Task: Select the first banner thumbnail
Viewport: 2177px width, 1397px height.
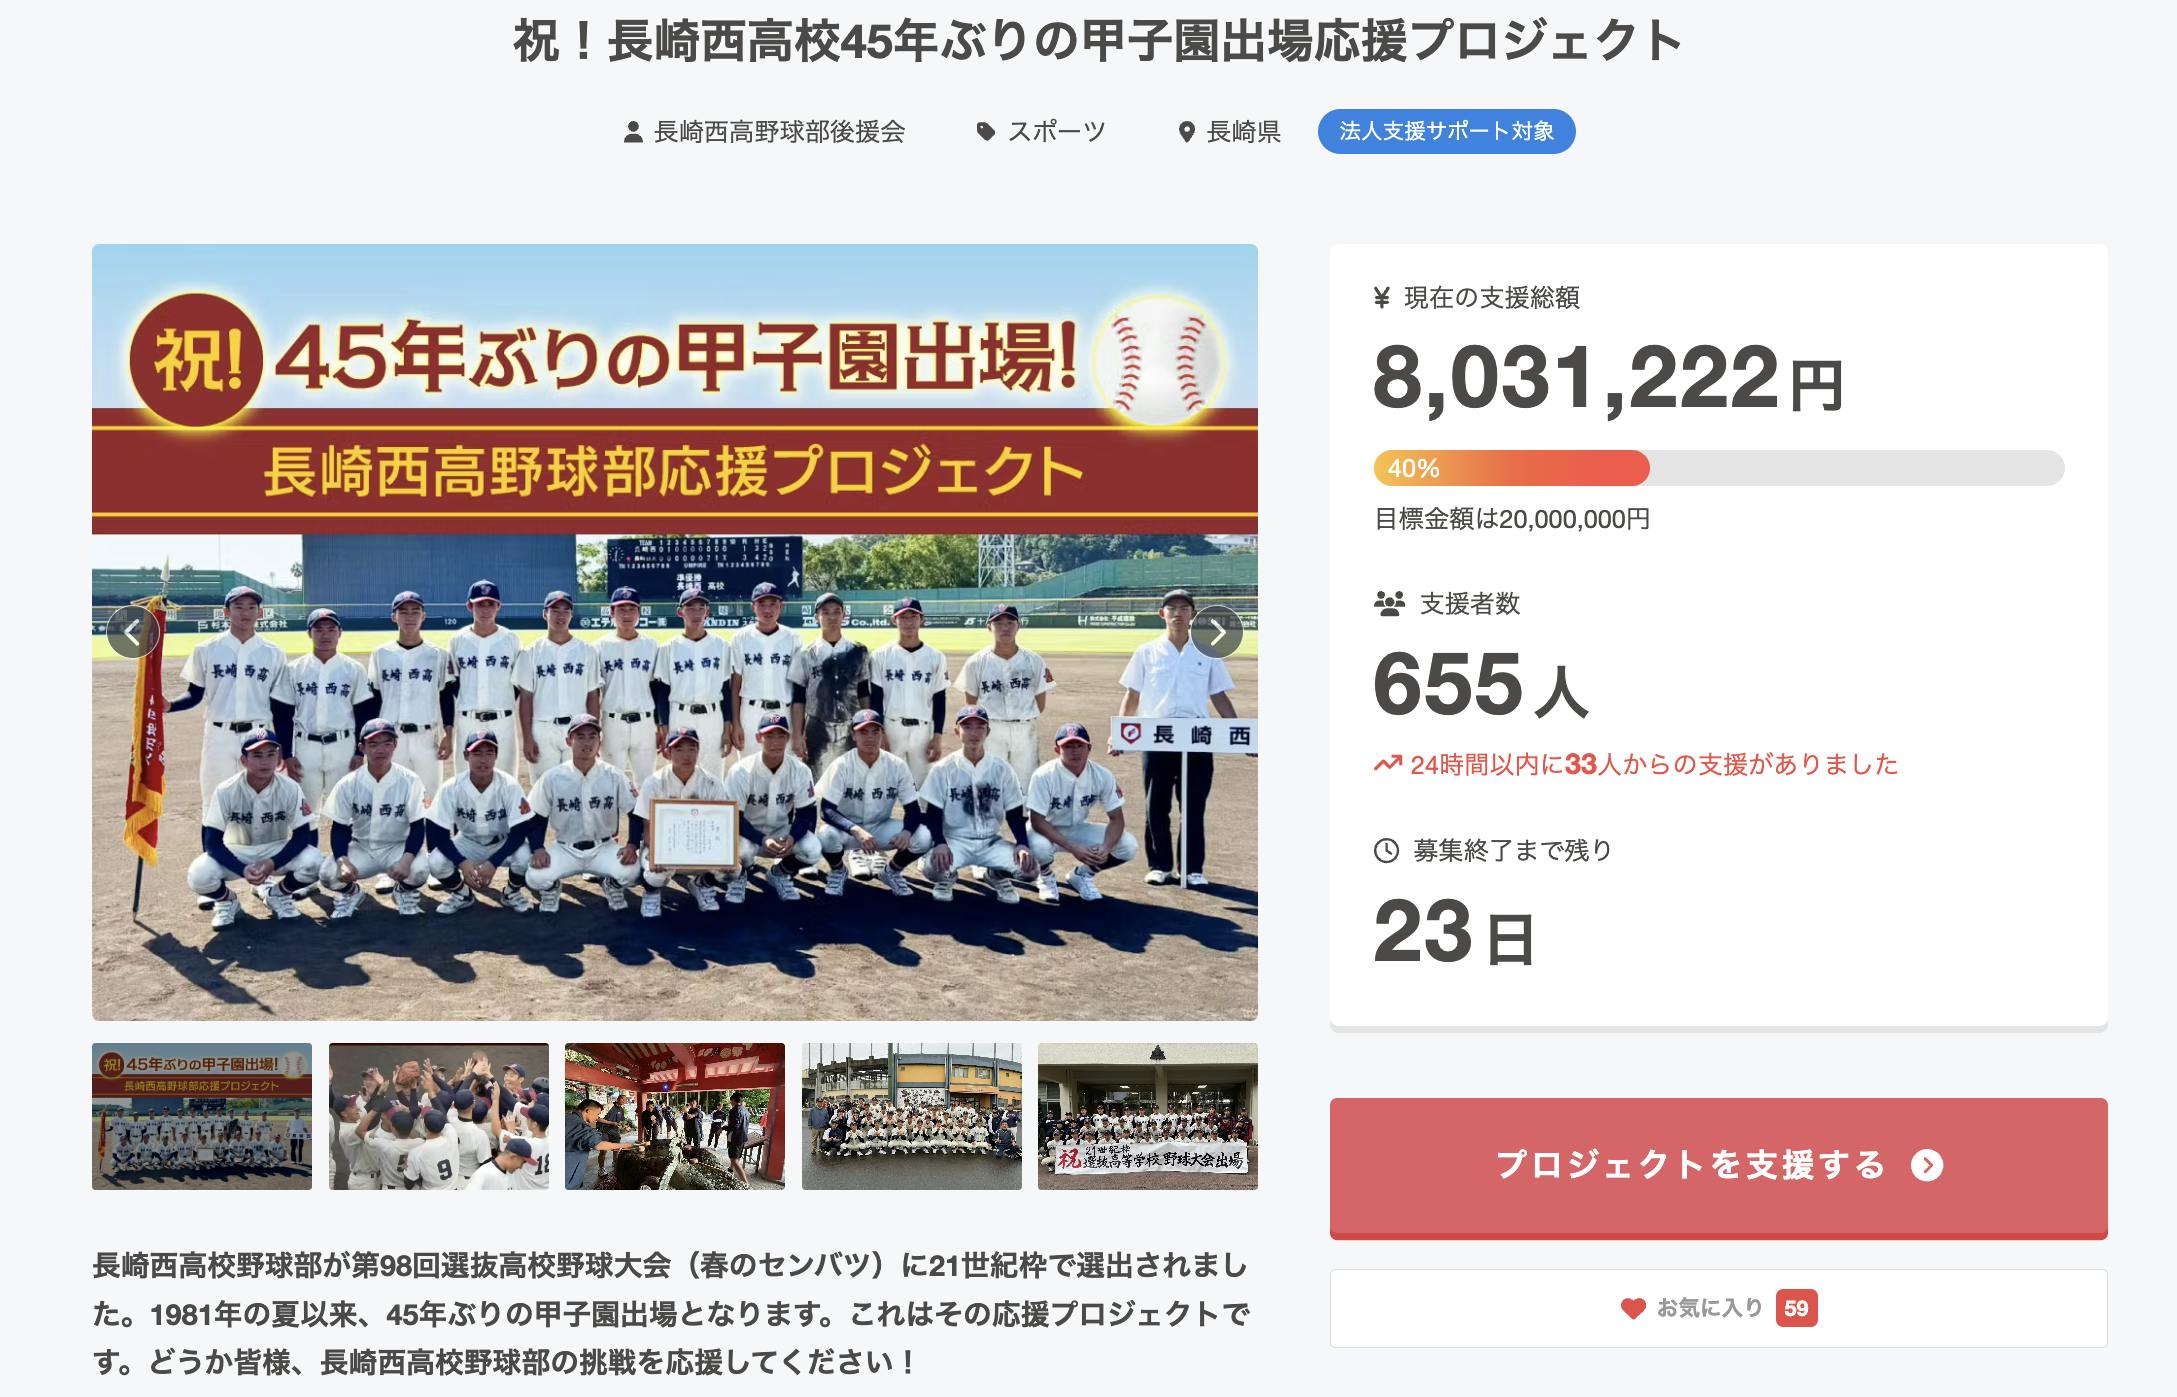Action: 202,1116
